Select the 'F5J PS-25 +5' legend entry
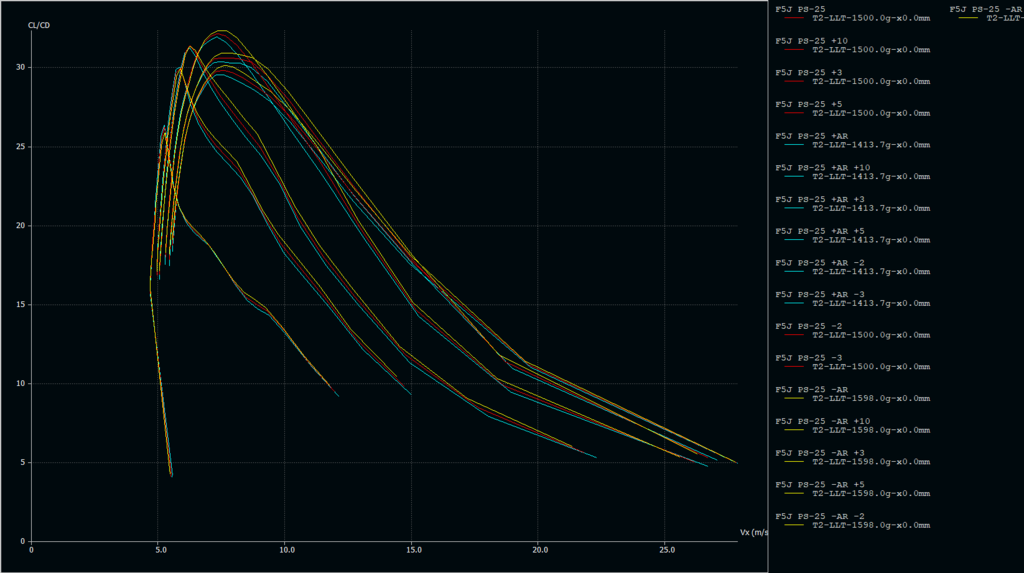 point(809,104)
